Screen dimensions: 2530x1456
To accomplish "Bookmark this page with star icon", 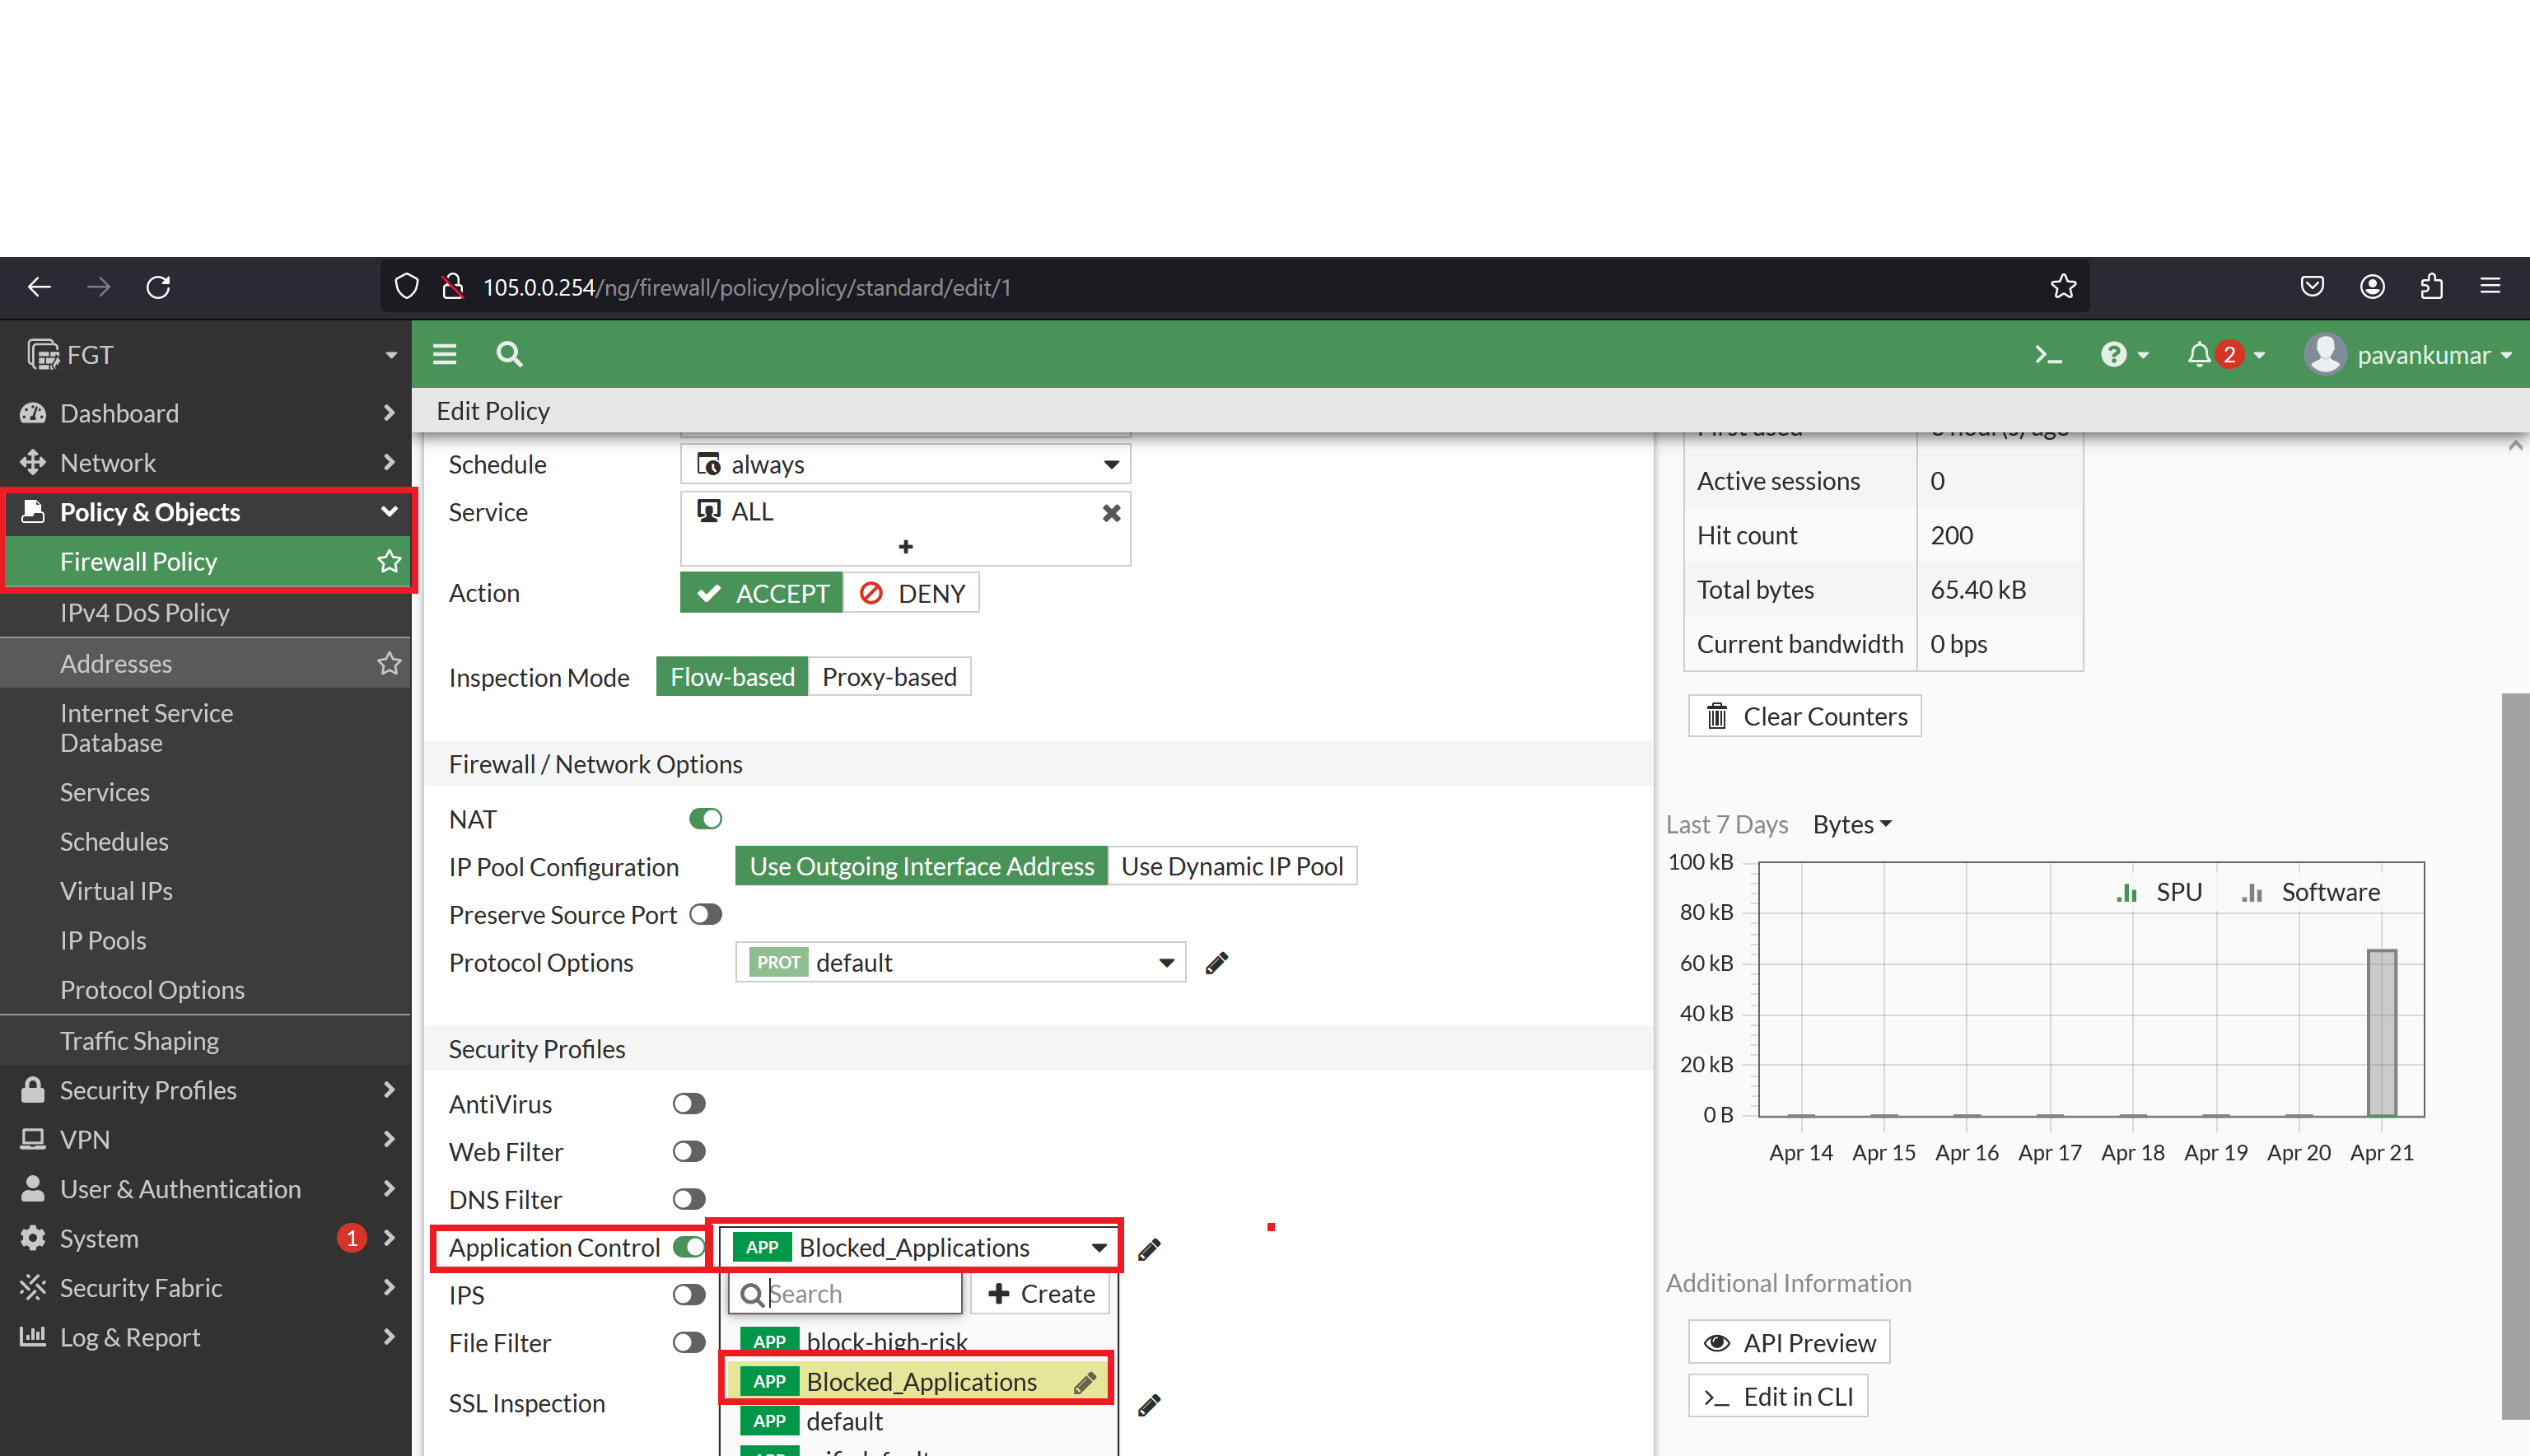I will (2063, 287).
